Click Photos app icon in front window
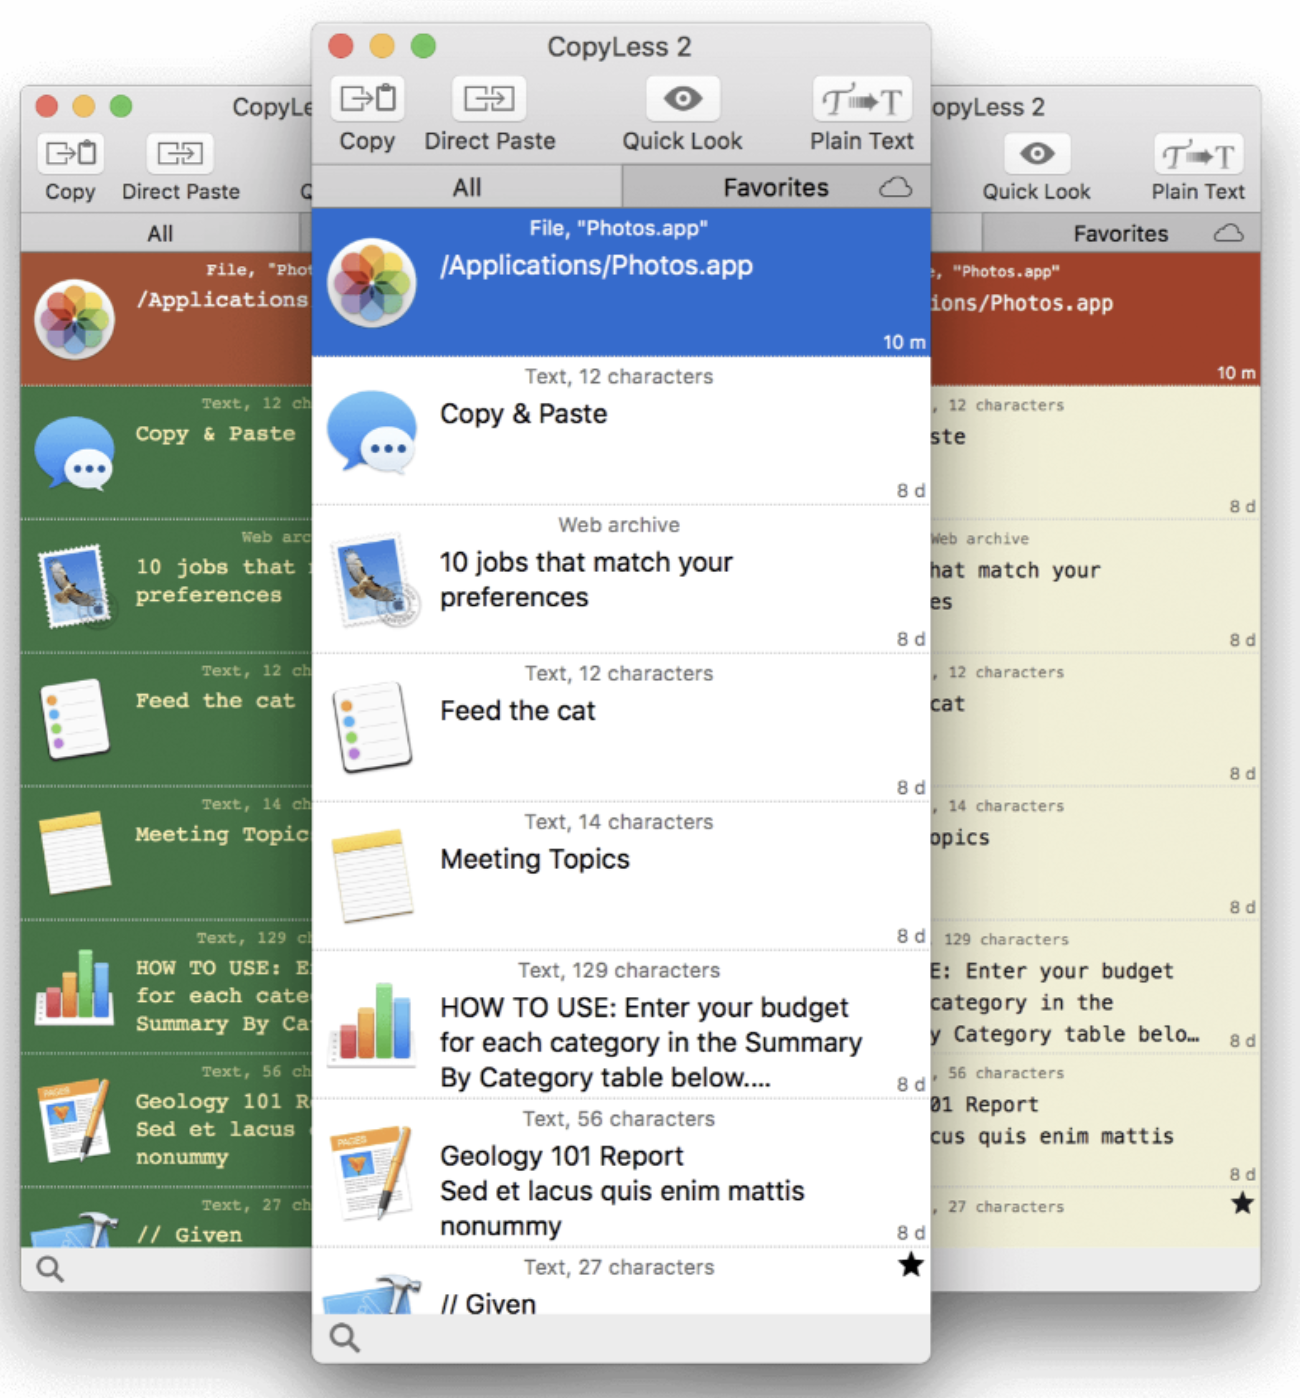 pyautogui.click(x=372, y=282)
